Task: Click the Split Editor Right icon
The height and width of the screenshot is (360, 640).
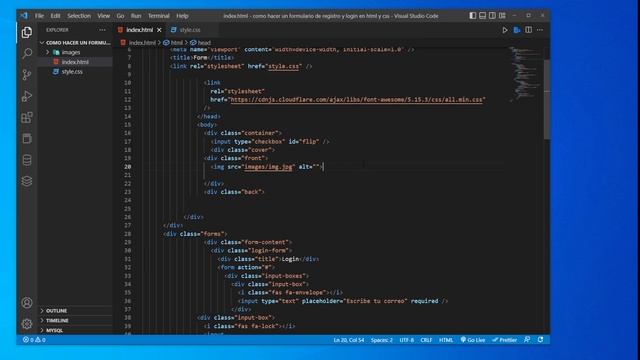Action: tap(529, 30)
